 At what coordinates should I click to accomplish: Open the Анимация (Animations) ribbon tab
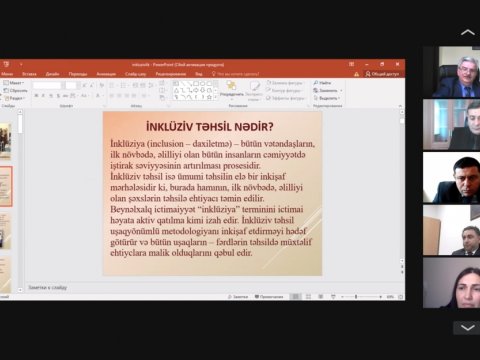106,74
